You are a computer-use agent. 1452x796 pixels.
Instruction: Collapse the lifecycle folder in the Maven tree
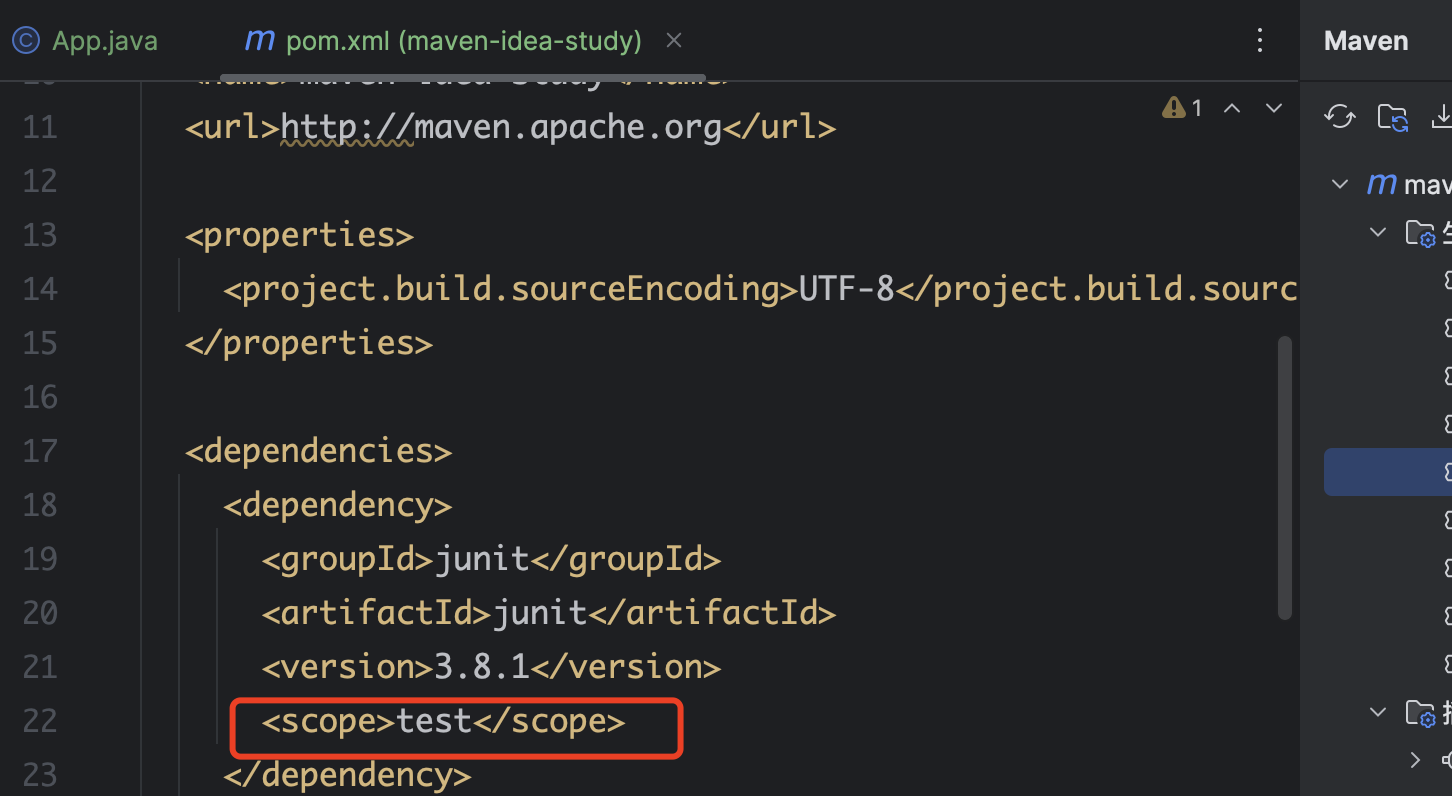click(1378, 233)
